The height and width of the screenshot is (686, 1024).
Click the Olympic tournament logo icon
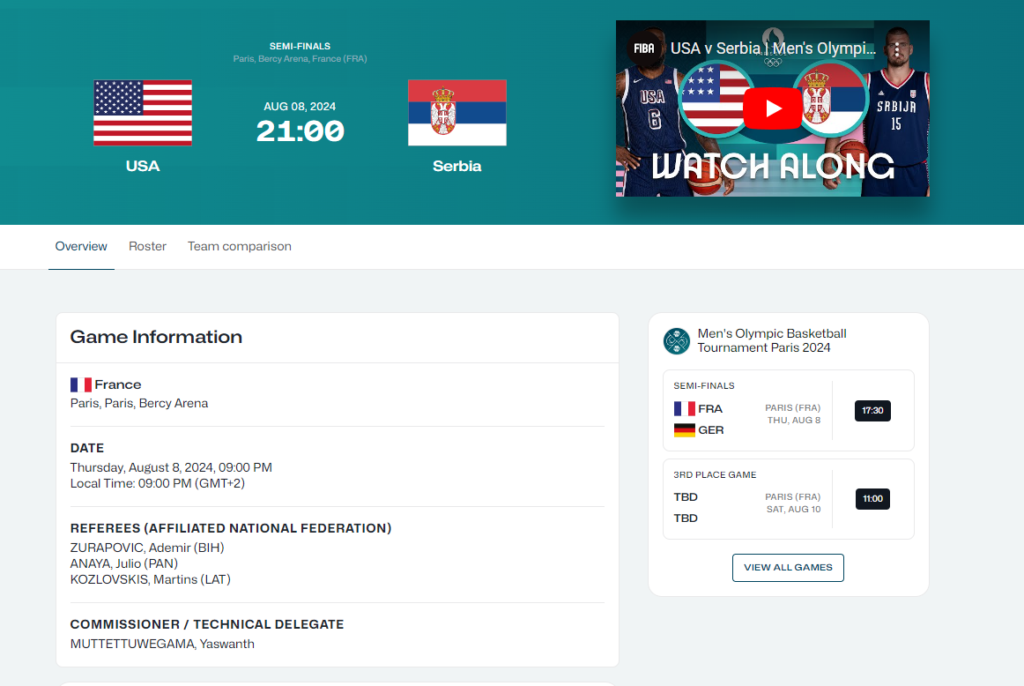[677, 341]
